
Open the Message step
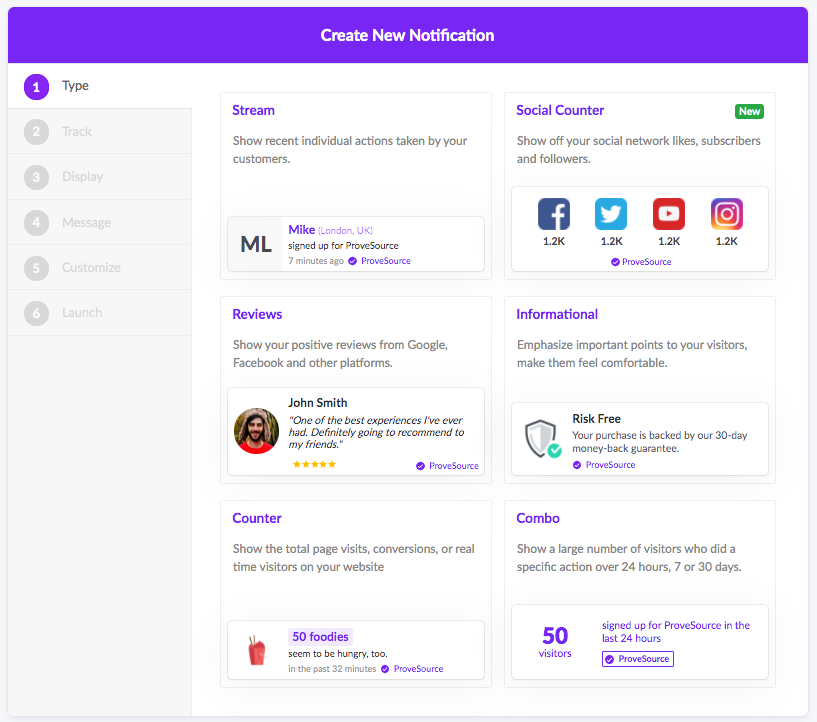coord(100,222)
